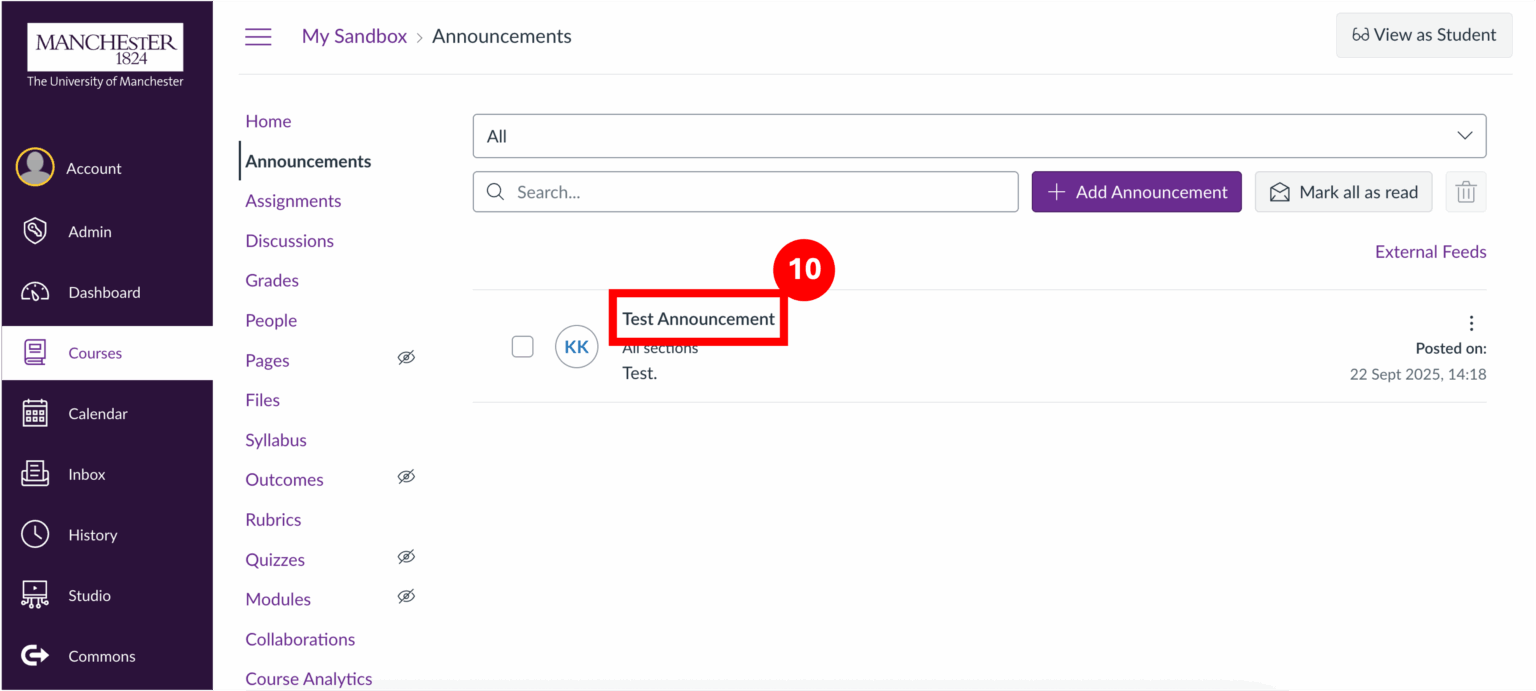
Task: View History from the sidebar
Action: click(93, 534)
